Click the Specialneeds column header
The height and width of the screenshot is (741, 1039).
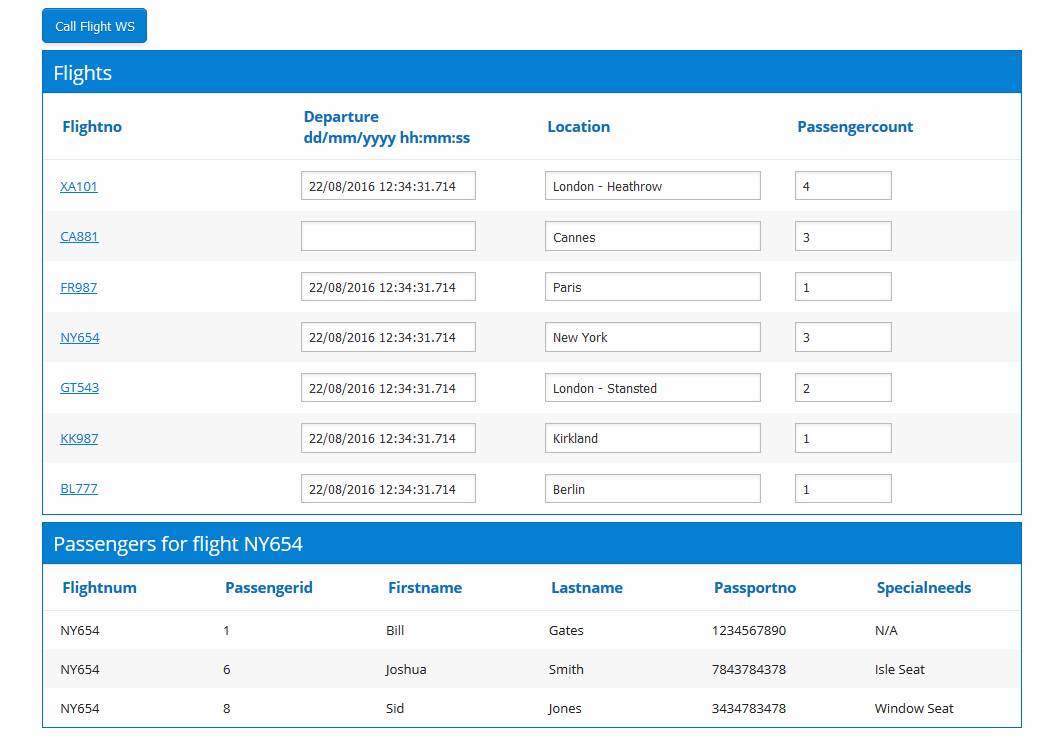[924, 588]
